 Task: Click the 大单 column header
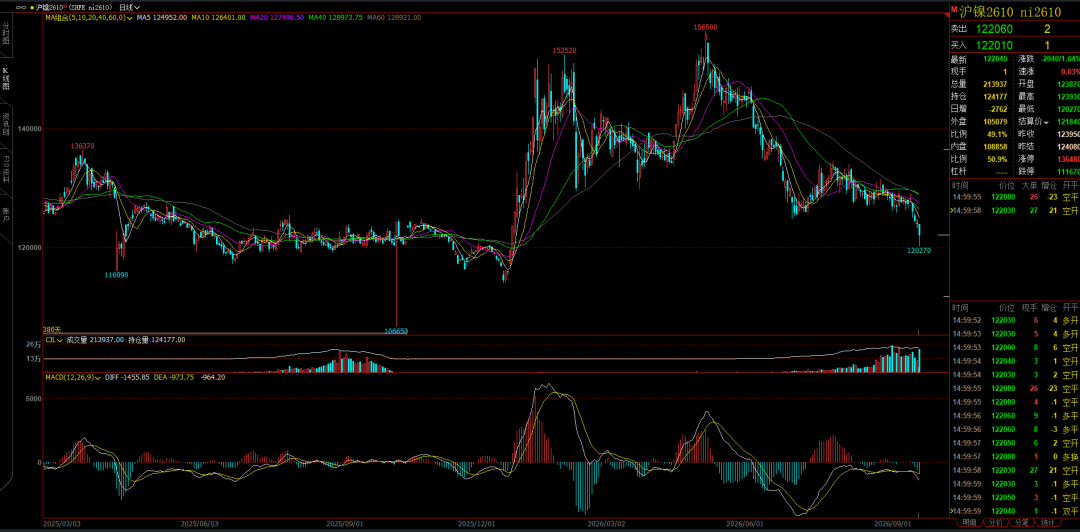(x=1030, y=185)
